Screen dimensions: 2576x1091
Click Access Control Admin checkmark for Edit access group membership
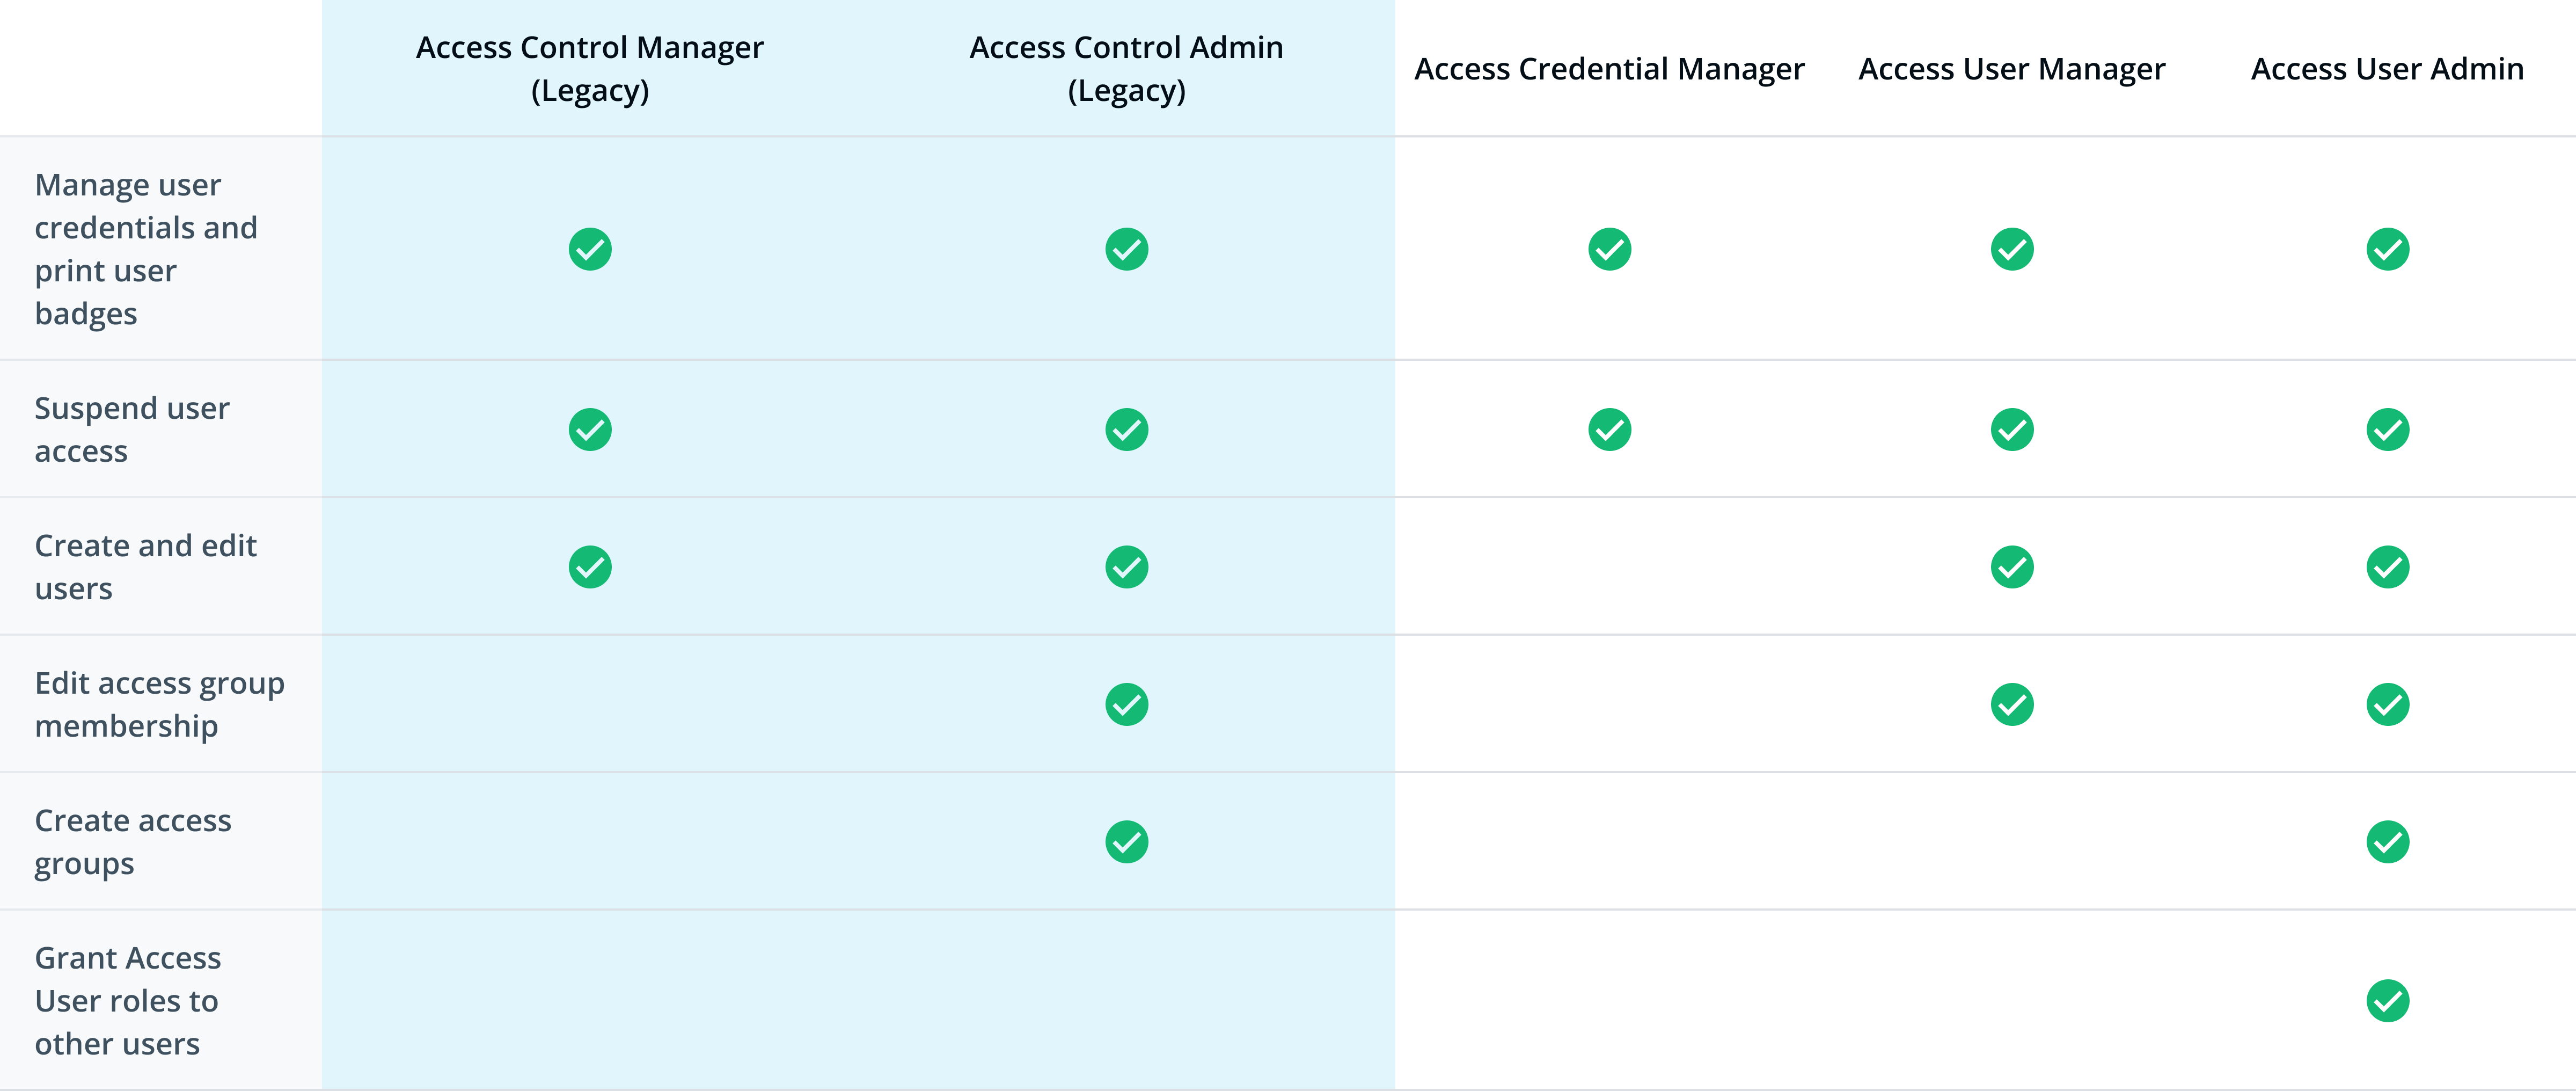(1126, 704)
